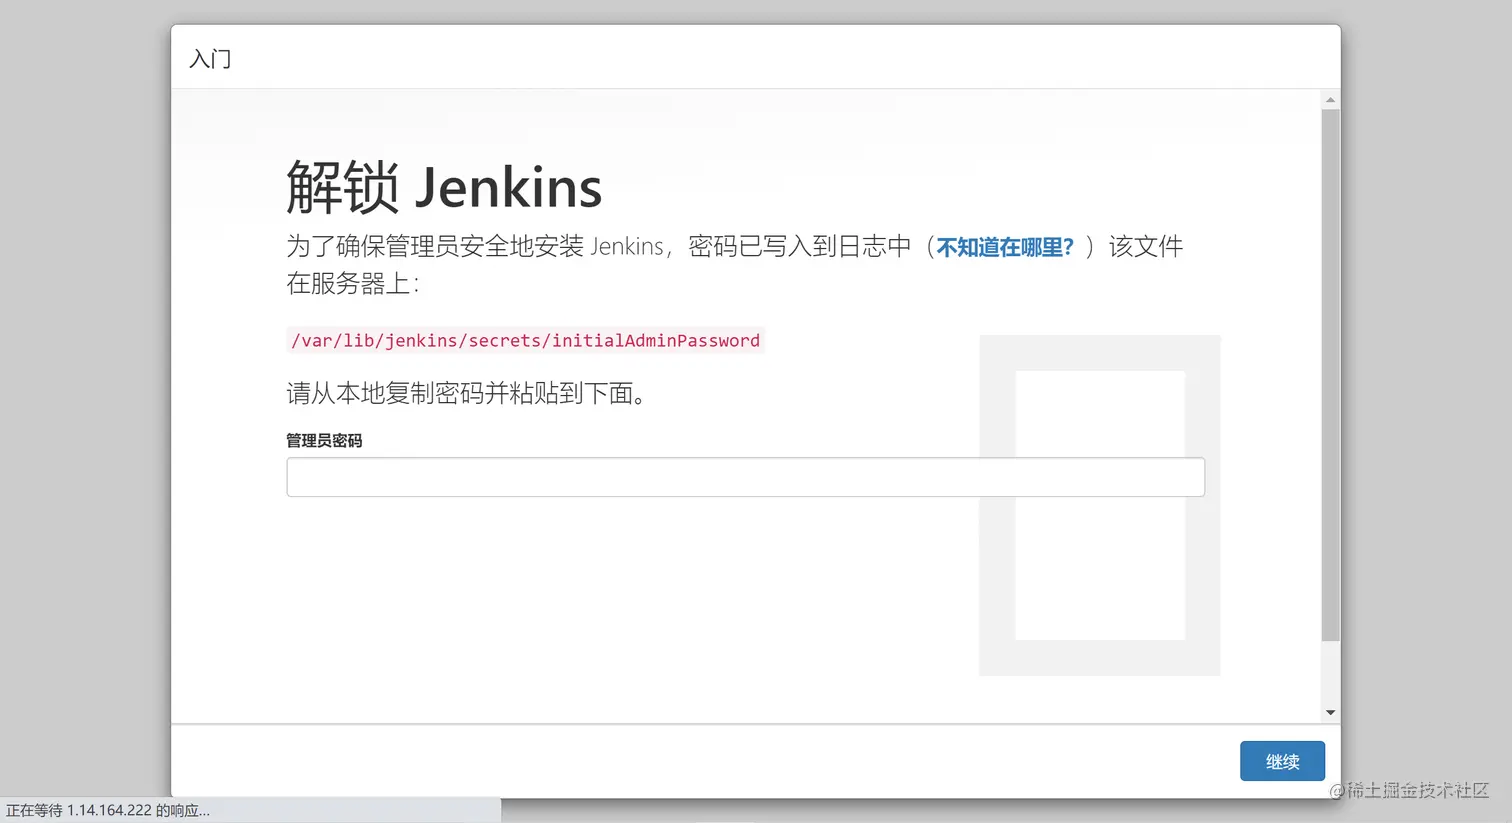Click the 入门 dialog title

click(x=210, y=59)
